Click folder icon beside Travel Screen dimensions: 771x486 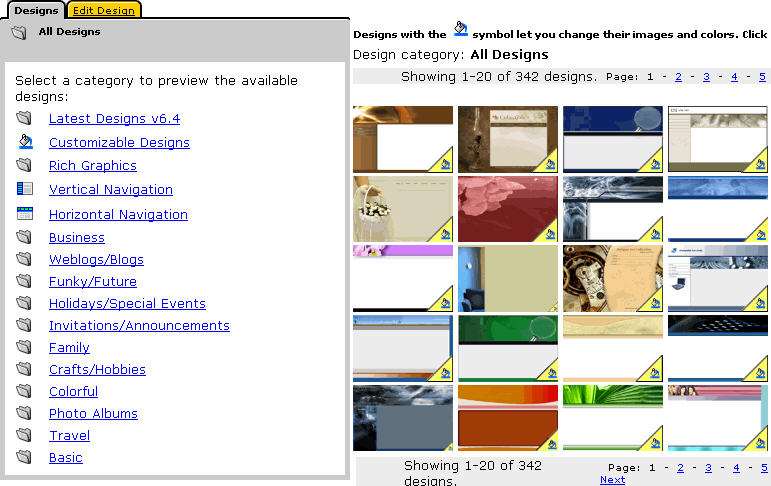point(24,435)
